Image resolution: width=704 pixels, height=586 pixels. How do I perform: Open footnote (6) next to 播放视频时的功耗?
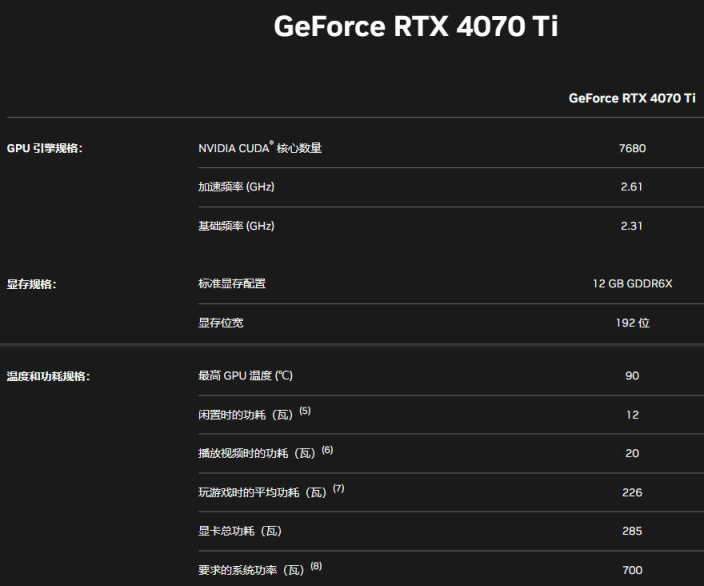click(327, 450)
